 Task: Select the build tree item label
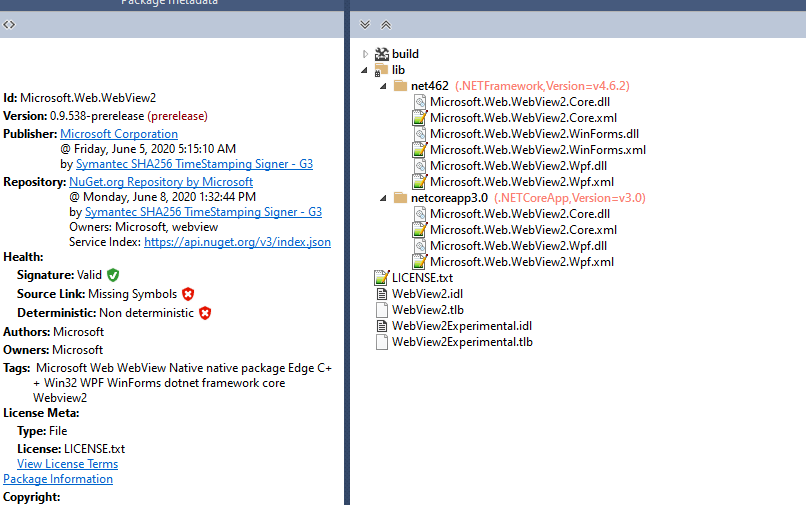pos(405,54)
